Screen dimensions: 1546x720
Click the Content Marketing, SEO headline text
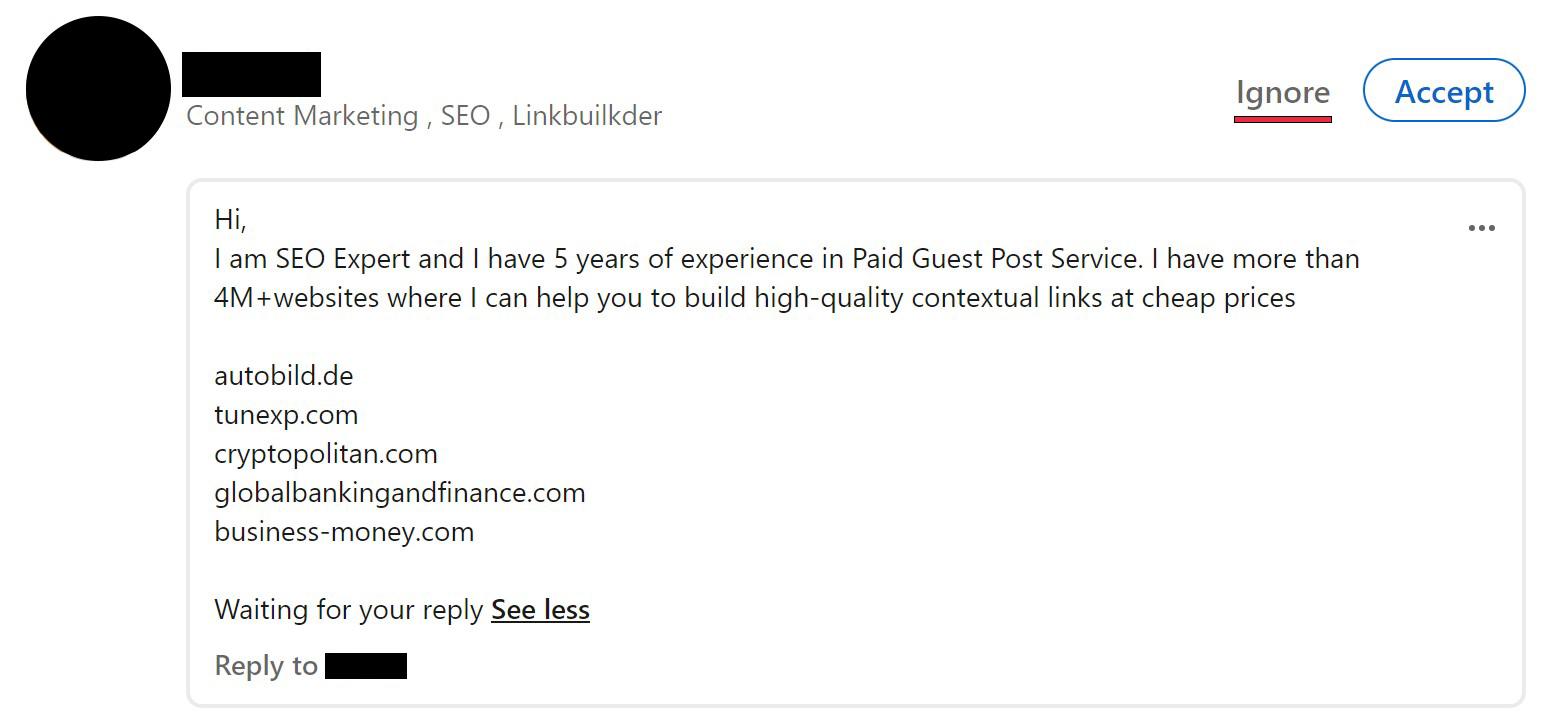click(424, 116)
